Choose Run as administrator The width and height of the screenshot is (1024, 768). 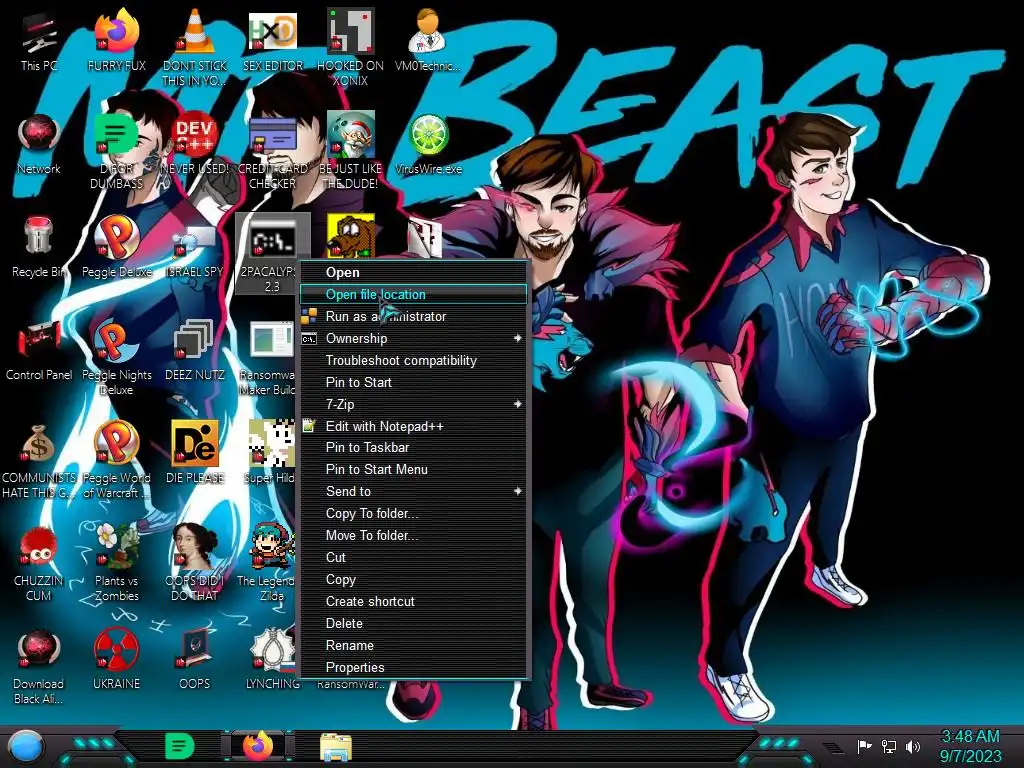coord(413,316)
